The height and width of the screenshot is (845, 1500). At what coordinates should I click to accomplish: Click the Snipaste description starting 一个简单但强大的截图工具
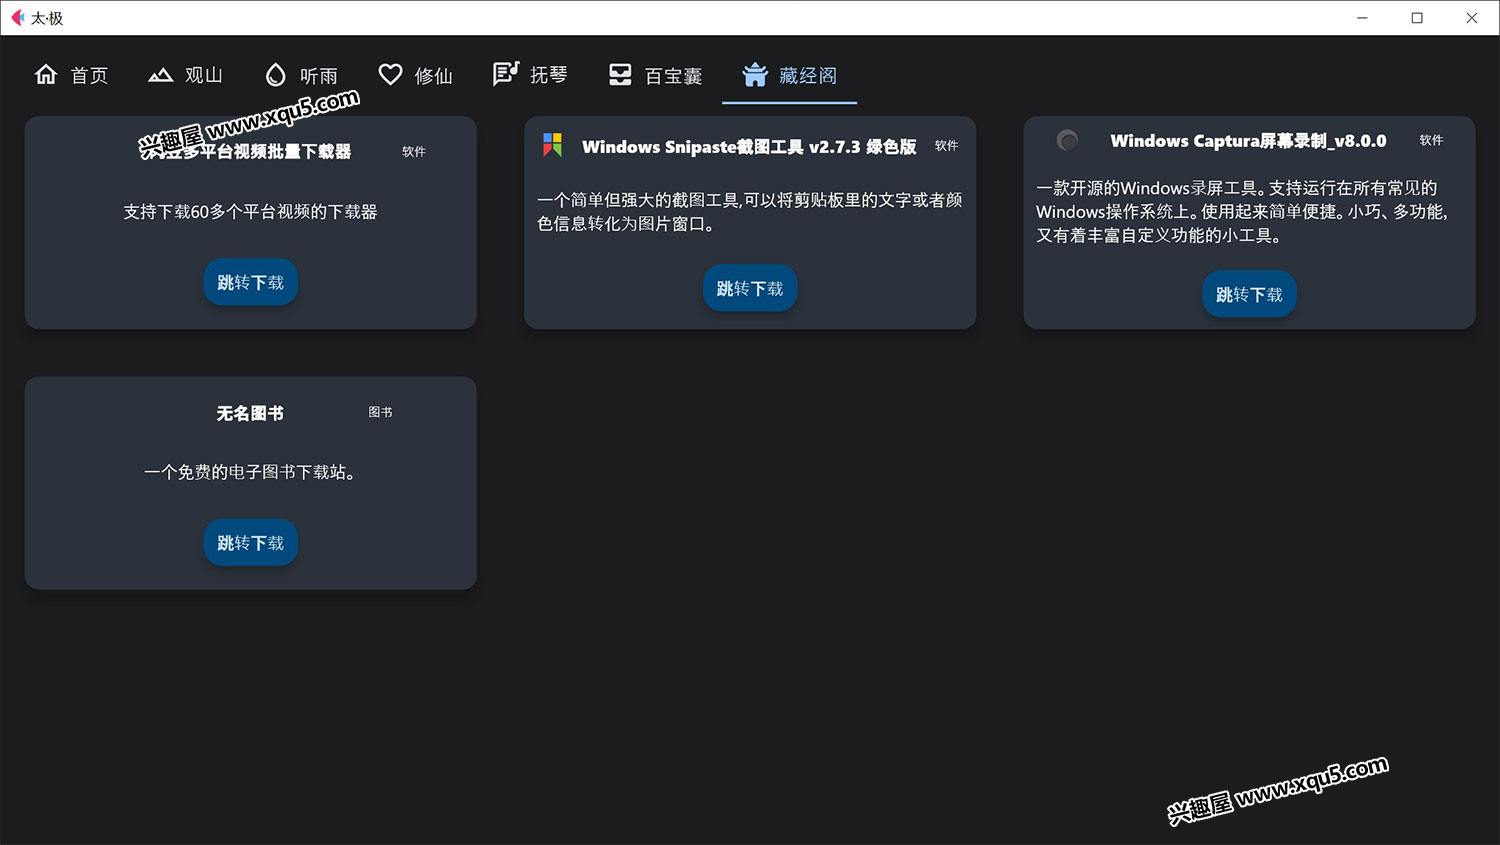tap(749, 212)
